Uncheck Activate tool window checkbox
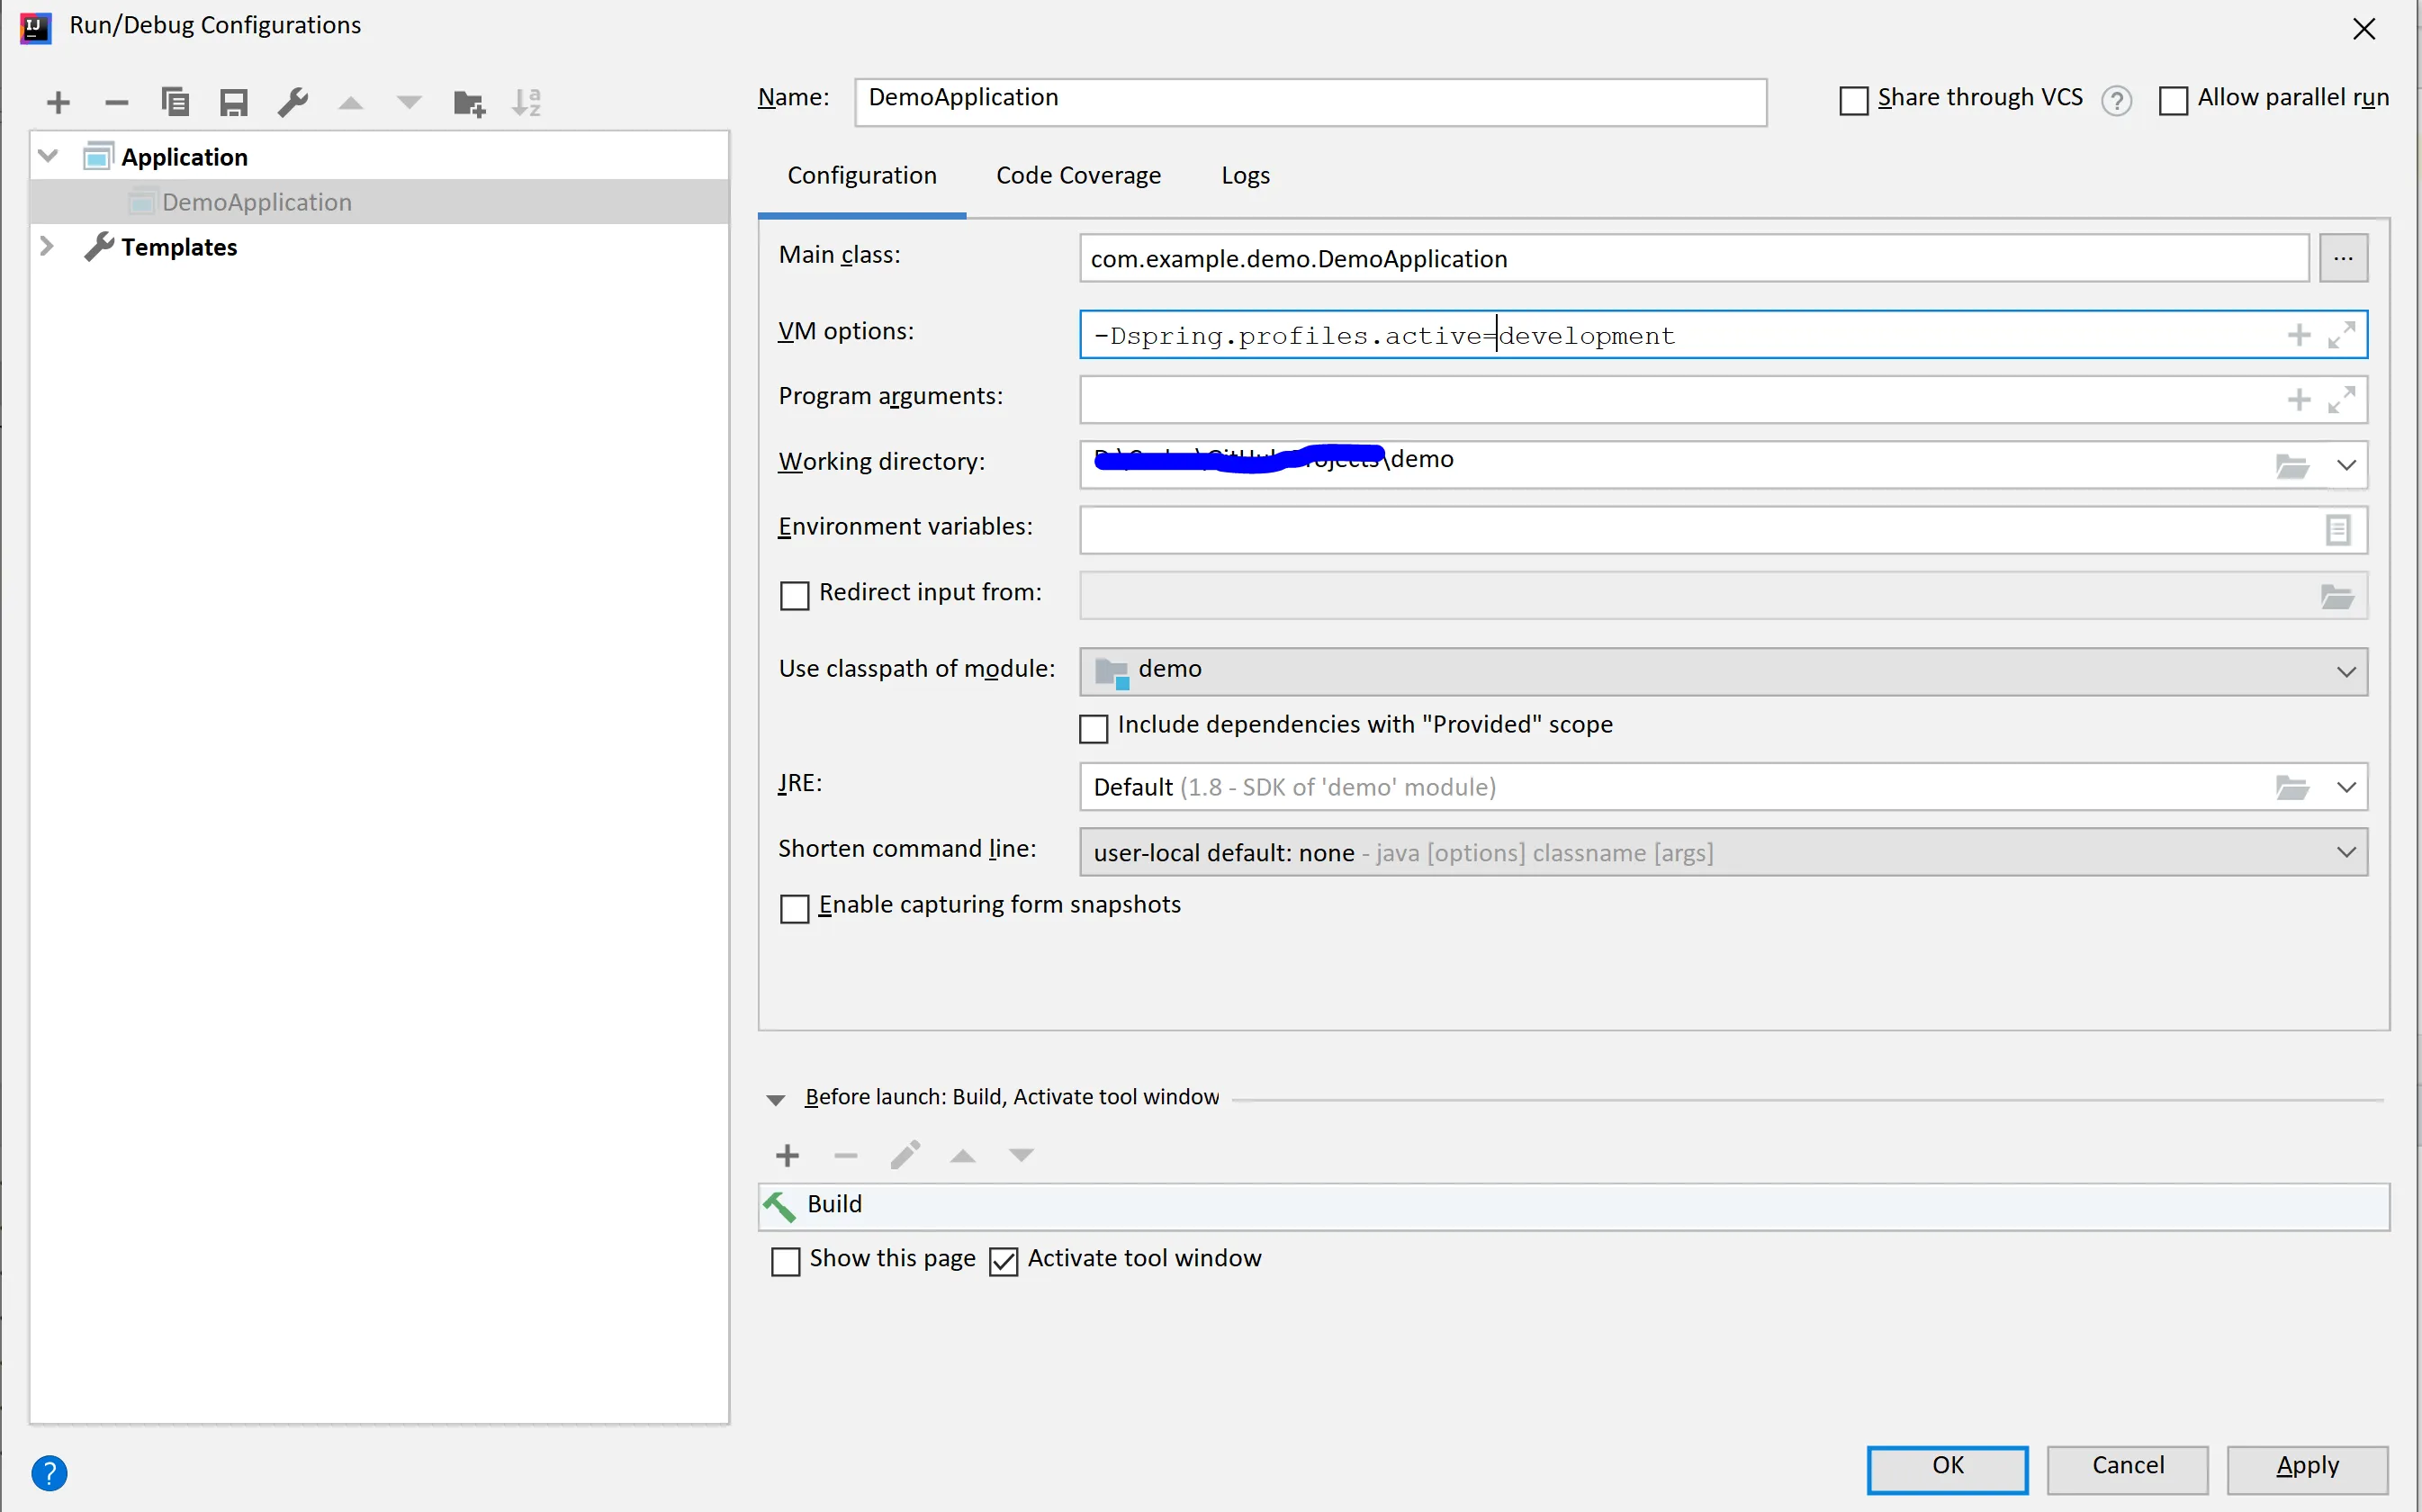The image size is (2422, 1512). pos(1003,1261)
